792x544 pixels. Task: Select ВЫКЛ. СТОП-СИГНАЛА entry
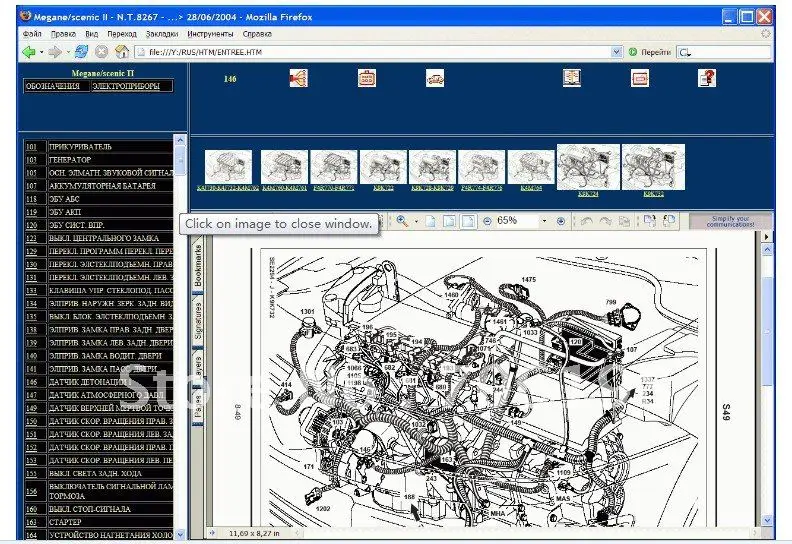click(98, 509)
